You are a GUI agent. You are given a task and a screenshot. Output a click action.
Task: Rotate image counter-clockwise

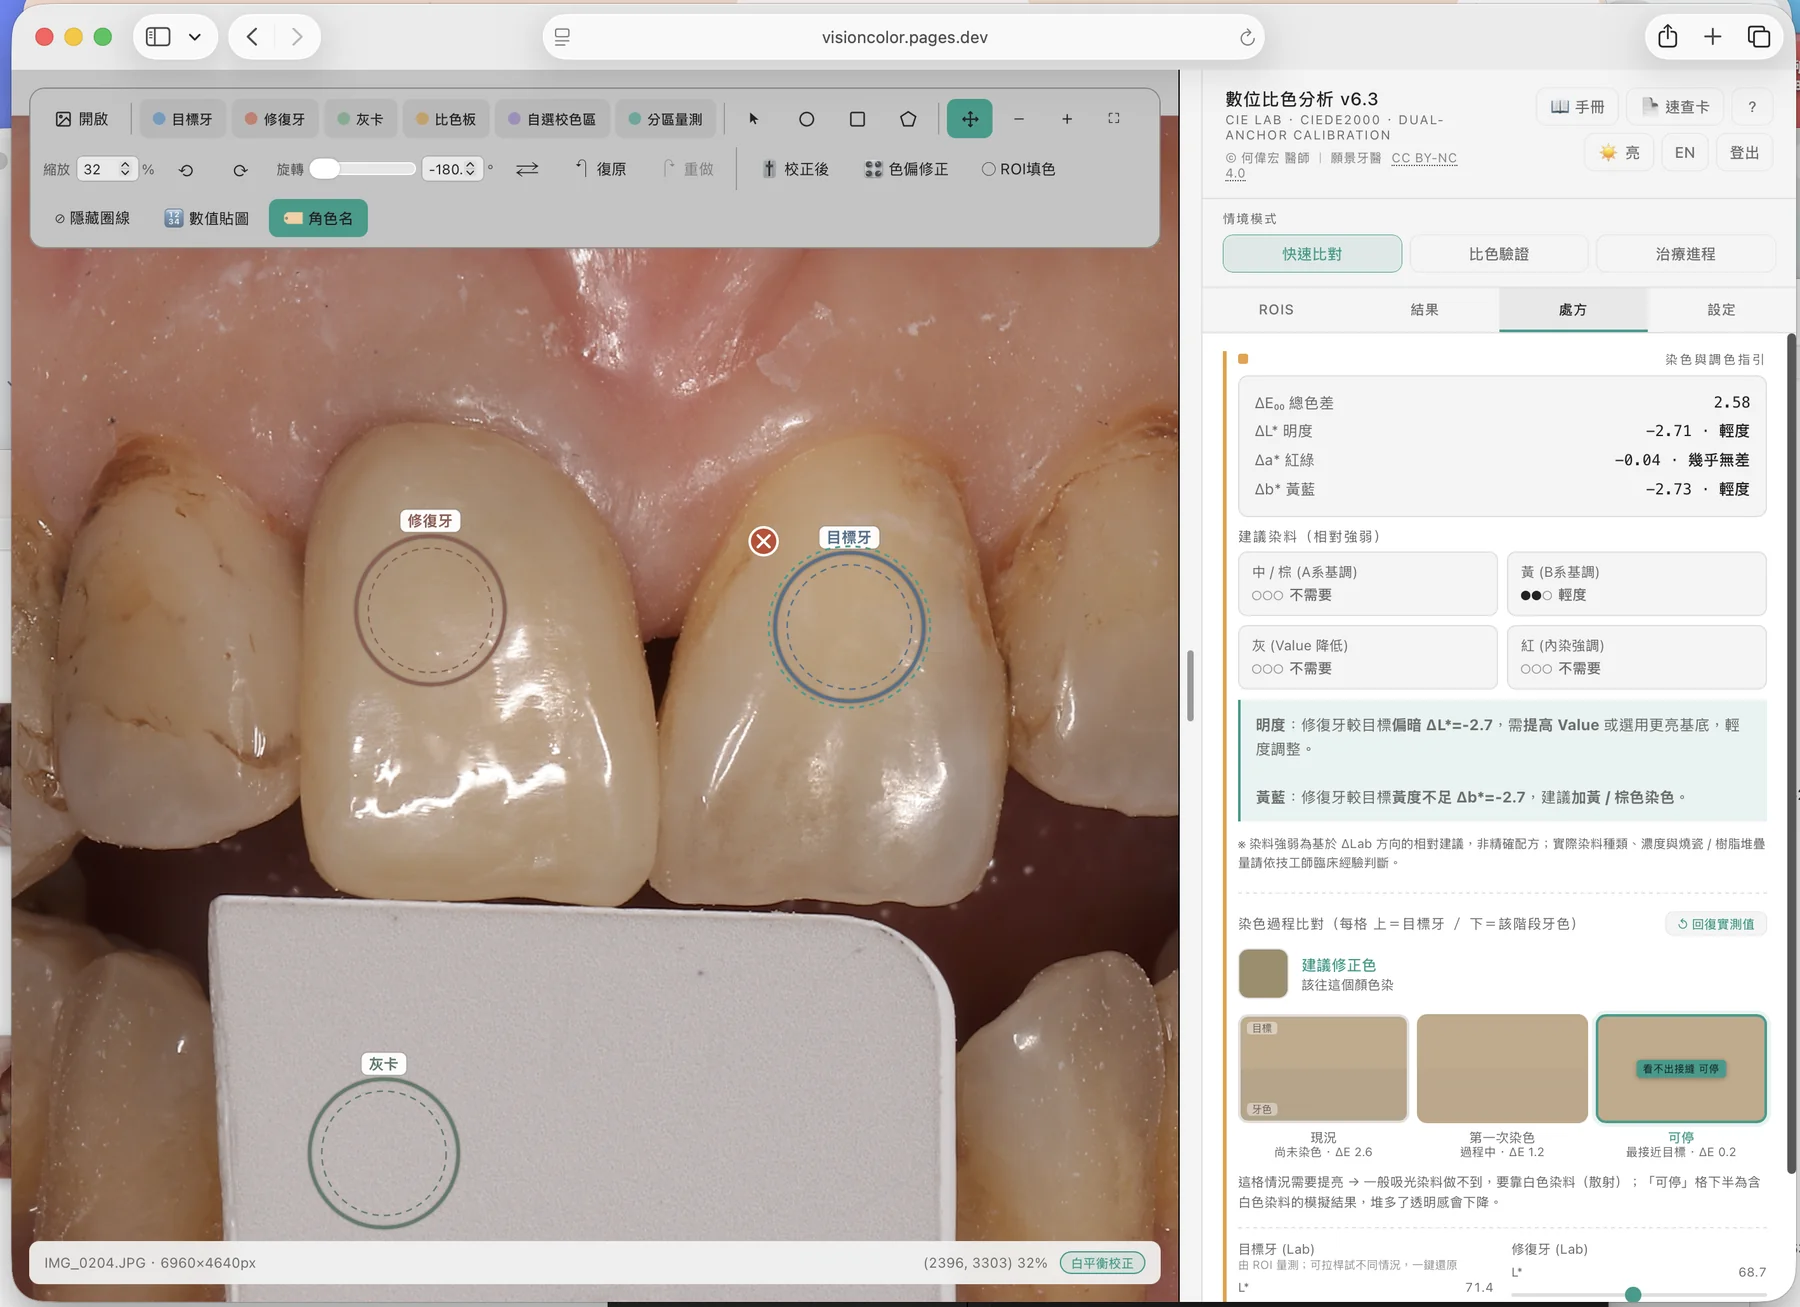click(186, 170)
